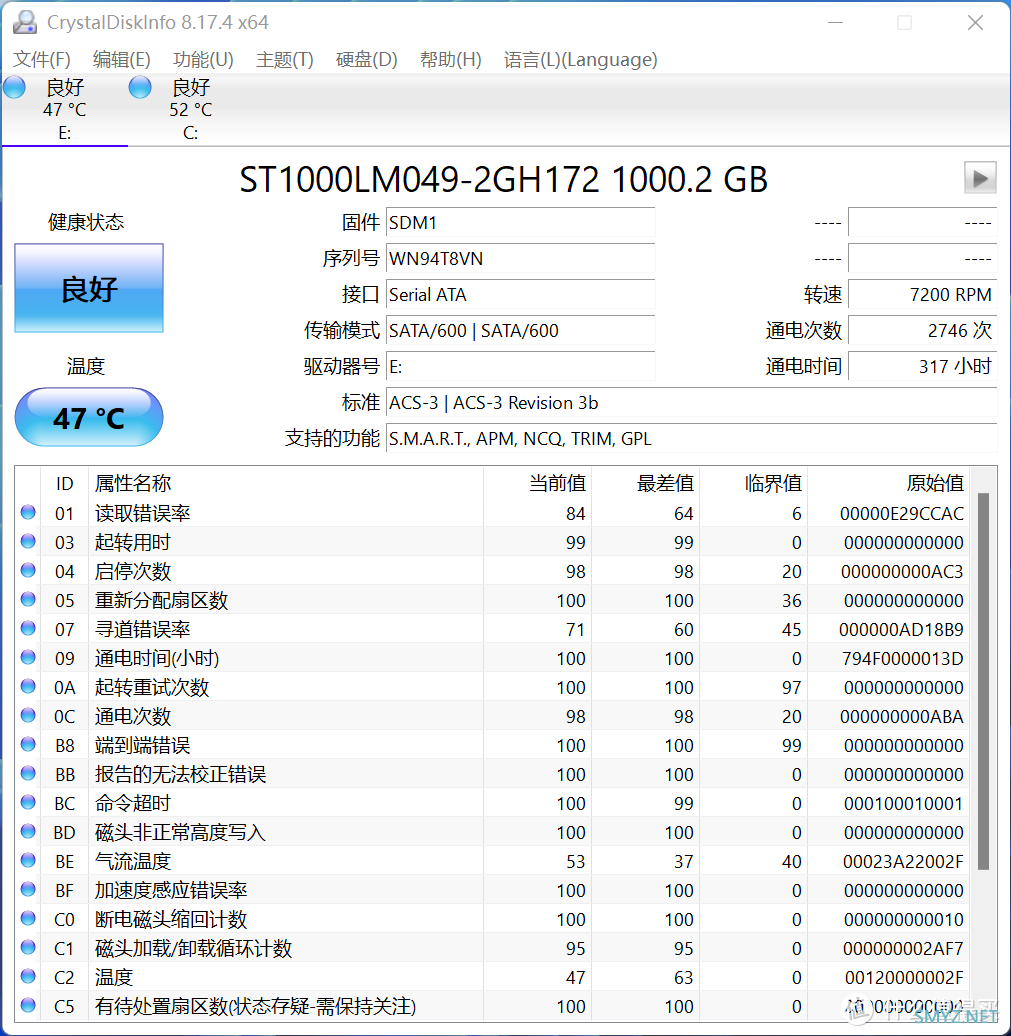
Task: Close the CrystalDiskInfo window
Action: 975,22
